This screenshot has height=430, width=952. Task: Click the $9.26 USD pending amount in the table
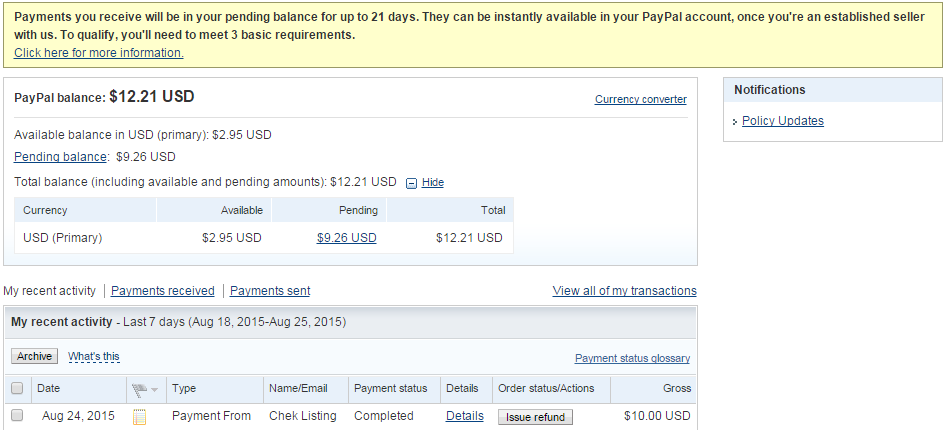[346, 238]
